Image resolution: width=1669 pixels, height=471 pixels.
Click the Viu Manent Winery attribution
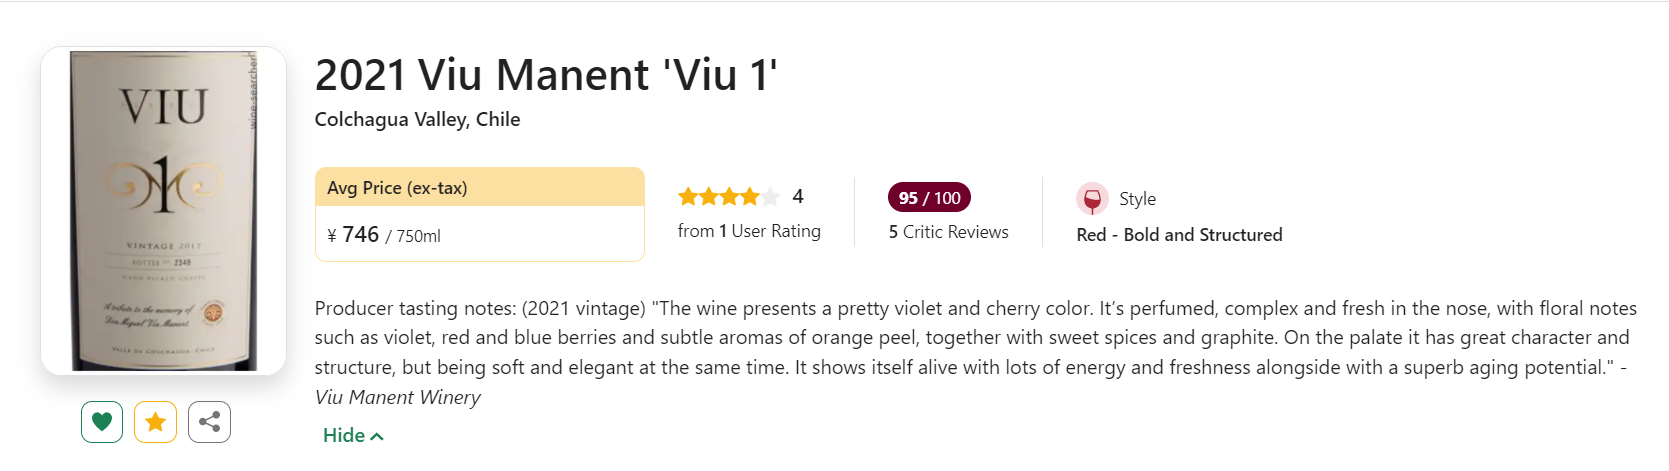pos(398,397)
